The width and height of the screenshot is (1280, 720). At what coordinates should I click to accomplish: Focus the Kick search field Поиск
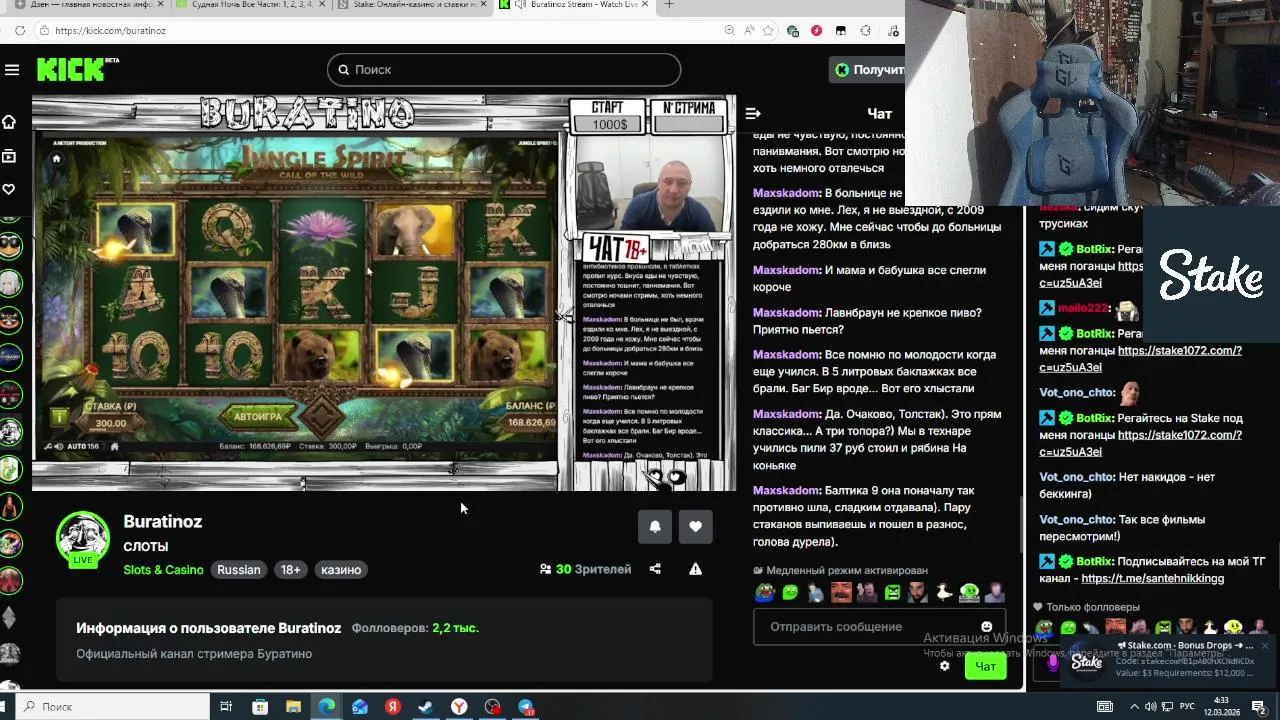pyautogui.click(x=504, y=70)
